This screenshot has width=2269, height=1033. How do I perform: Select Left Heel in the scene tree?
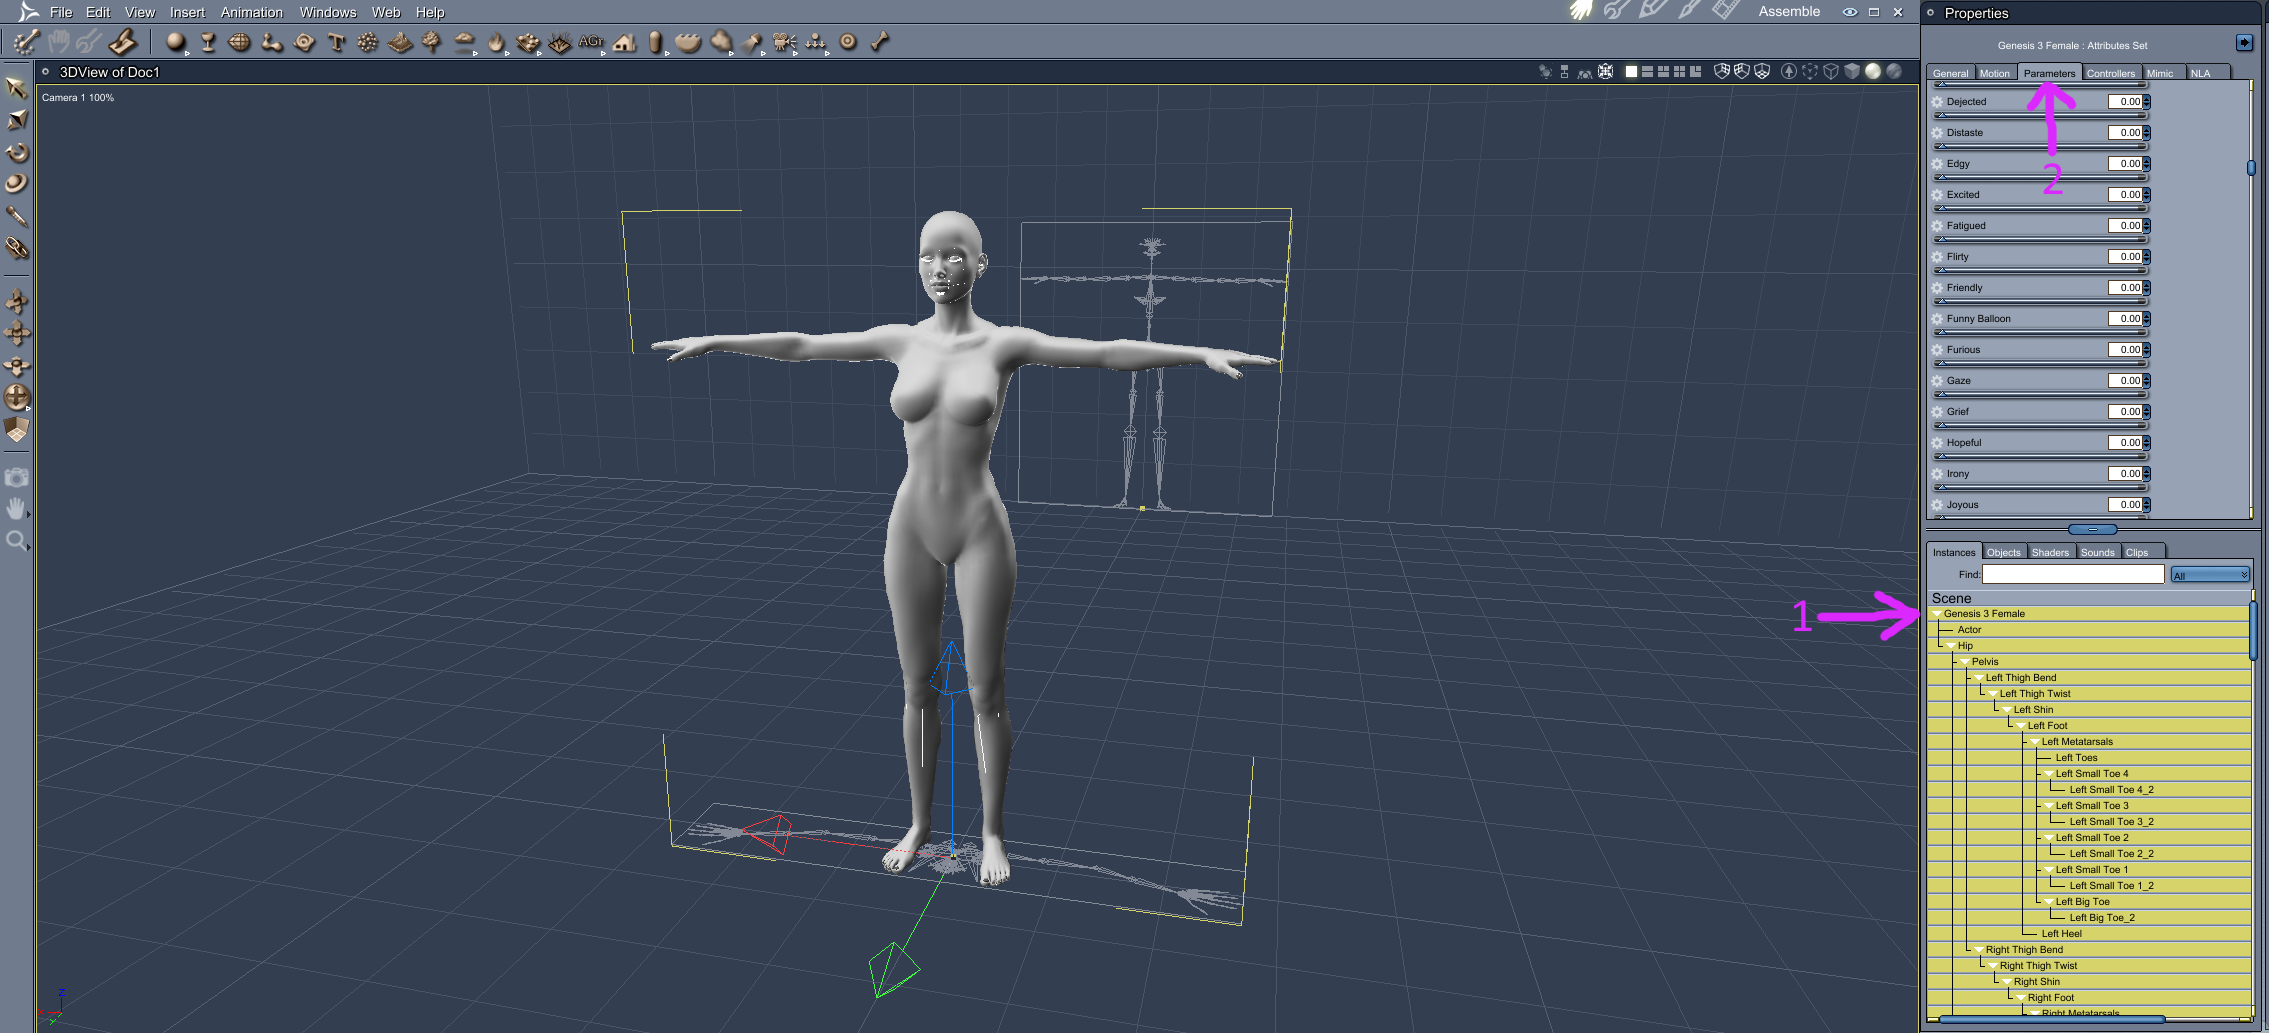click(x=2061, y=934)
